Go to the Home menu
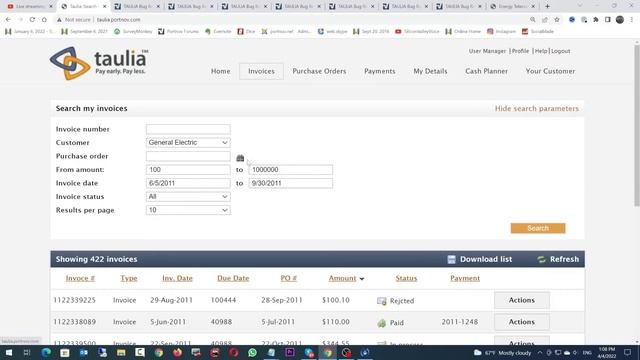Image resolution: width=640 pixels, height=360 pixels. point(220,71)
